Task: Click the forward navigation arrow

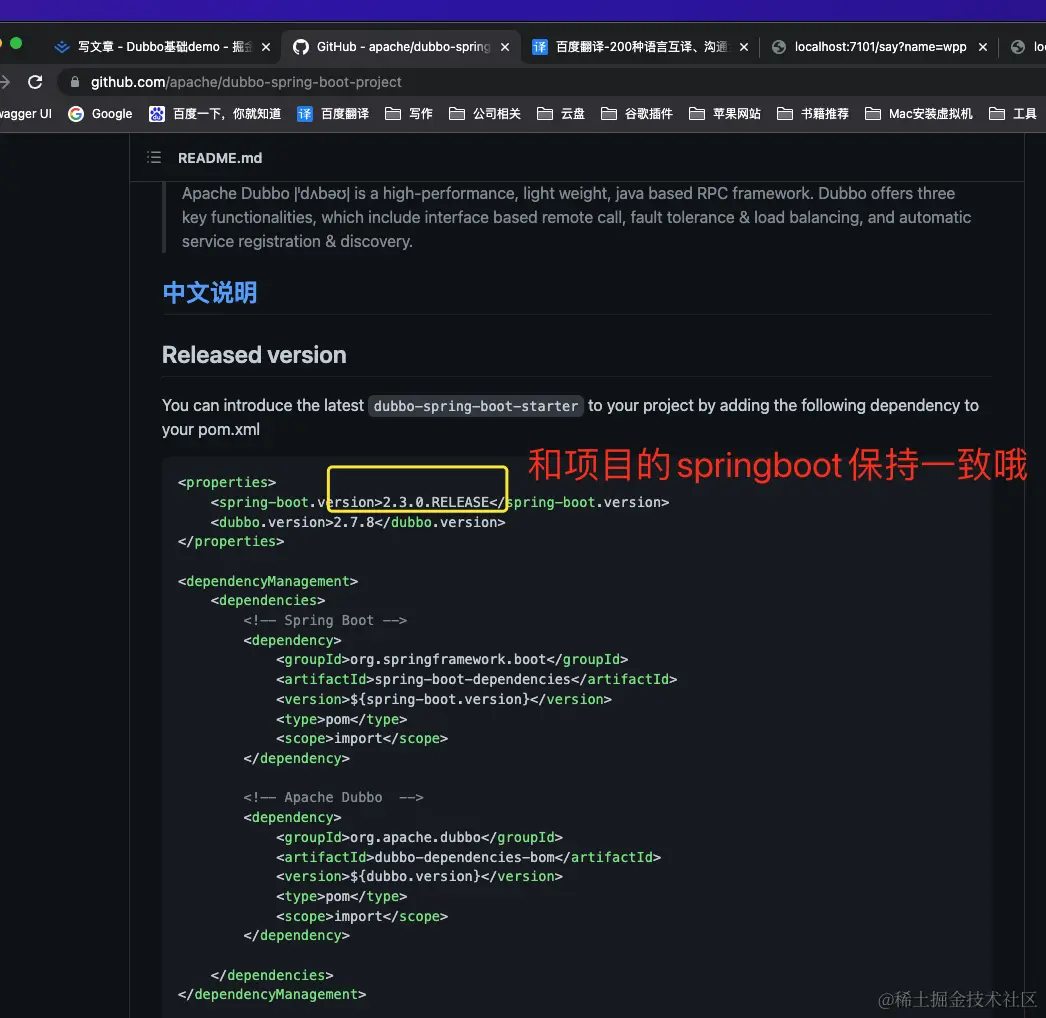Action: [5, 82]
